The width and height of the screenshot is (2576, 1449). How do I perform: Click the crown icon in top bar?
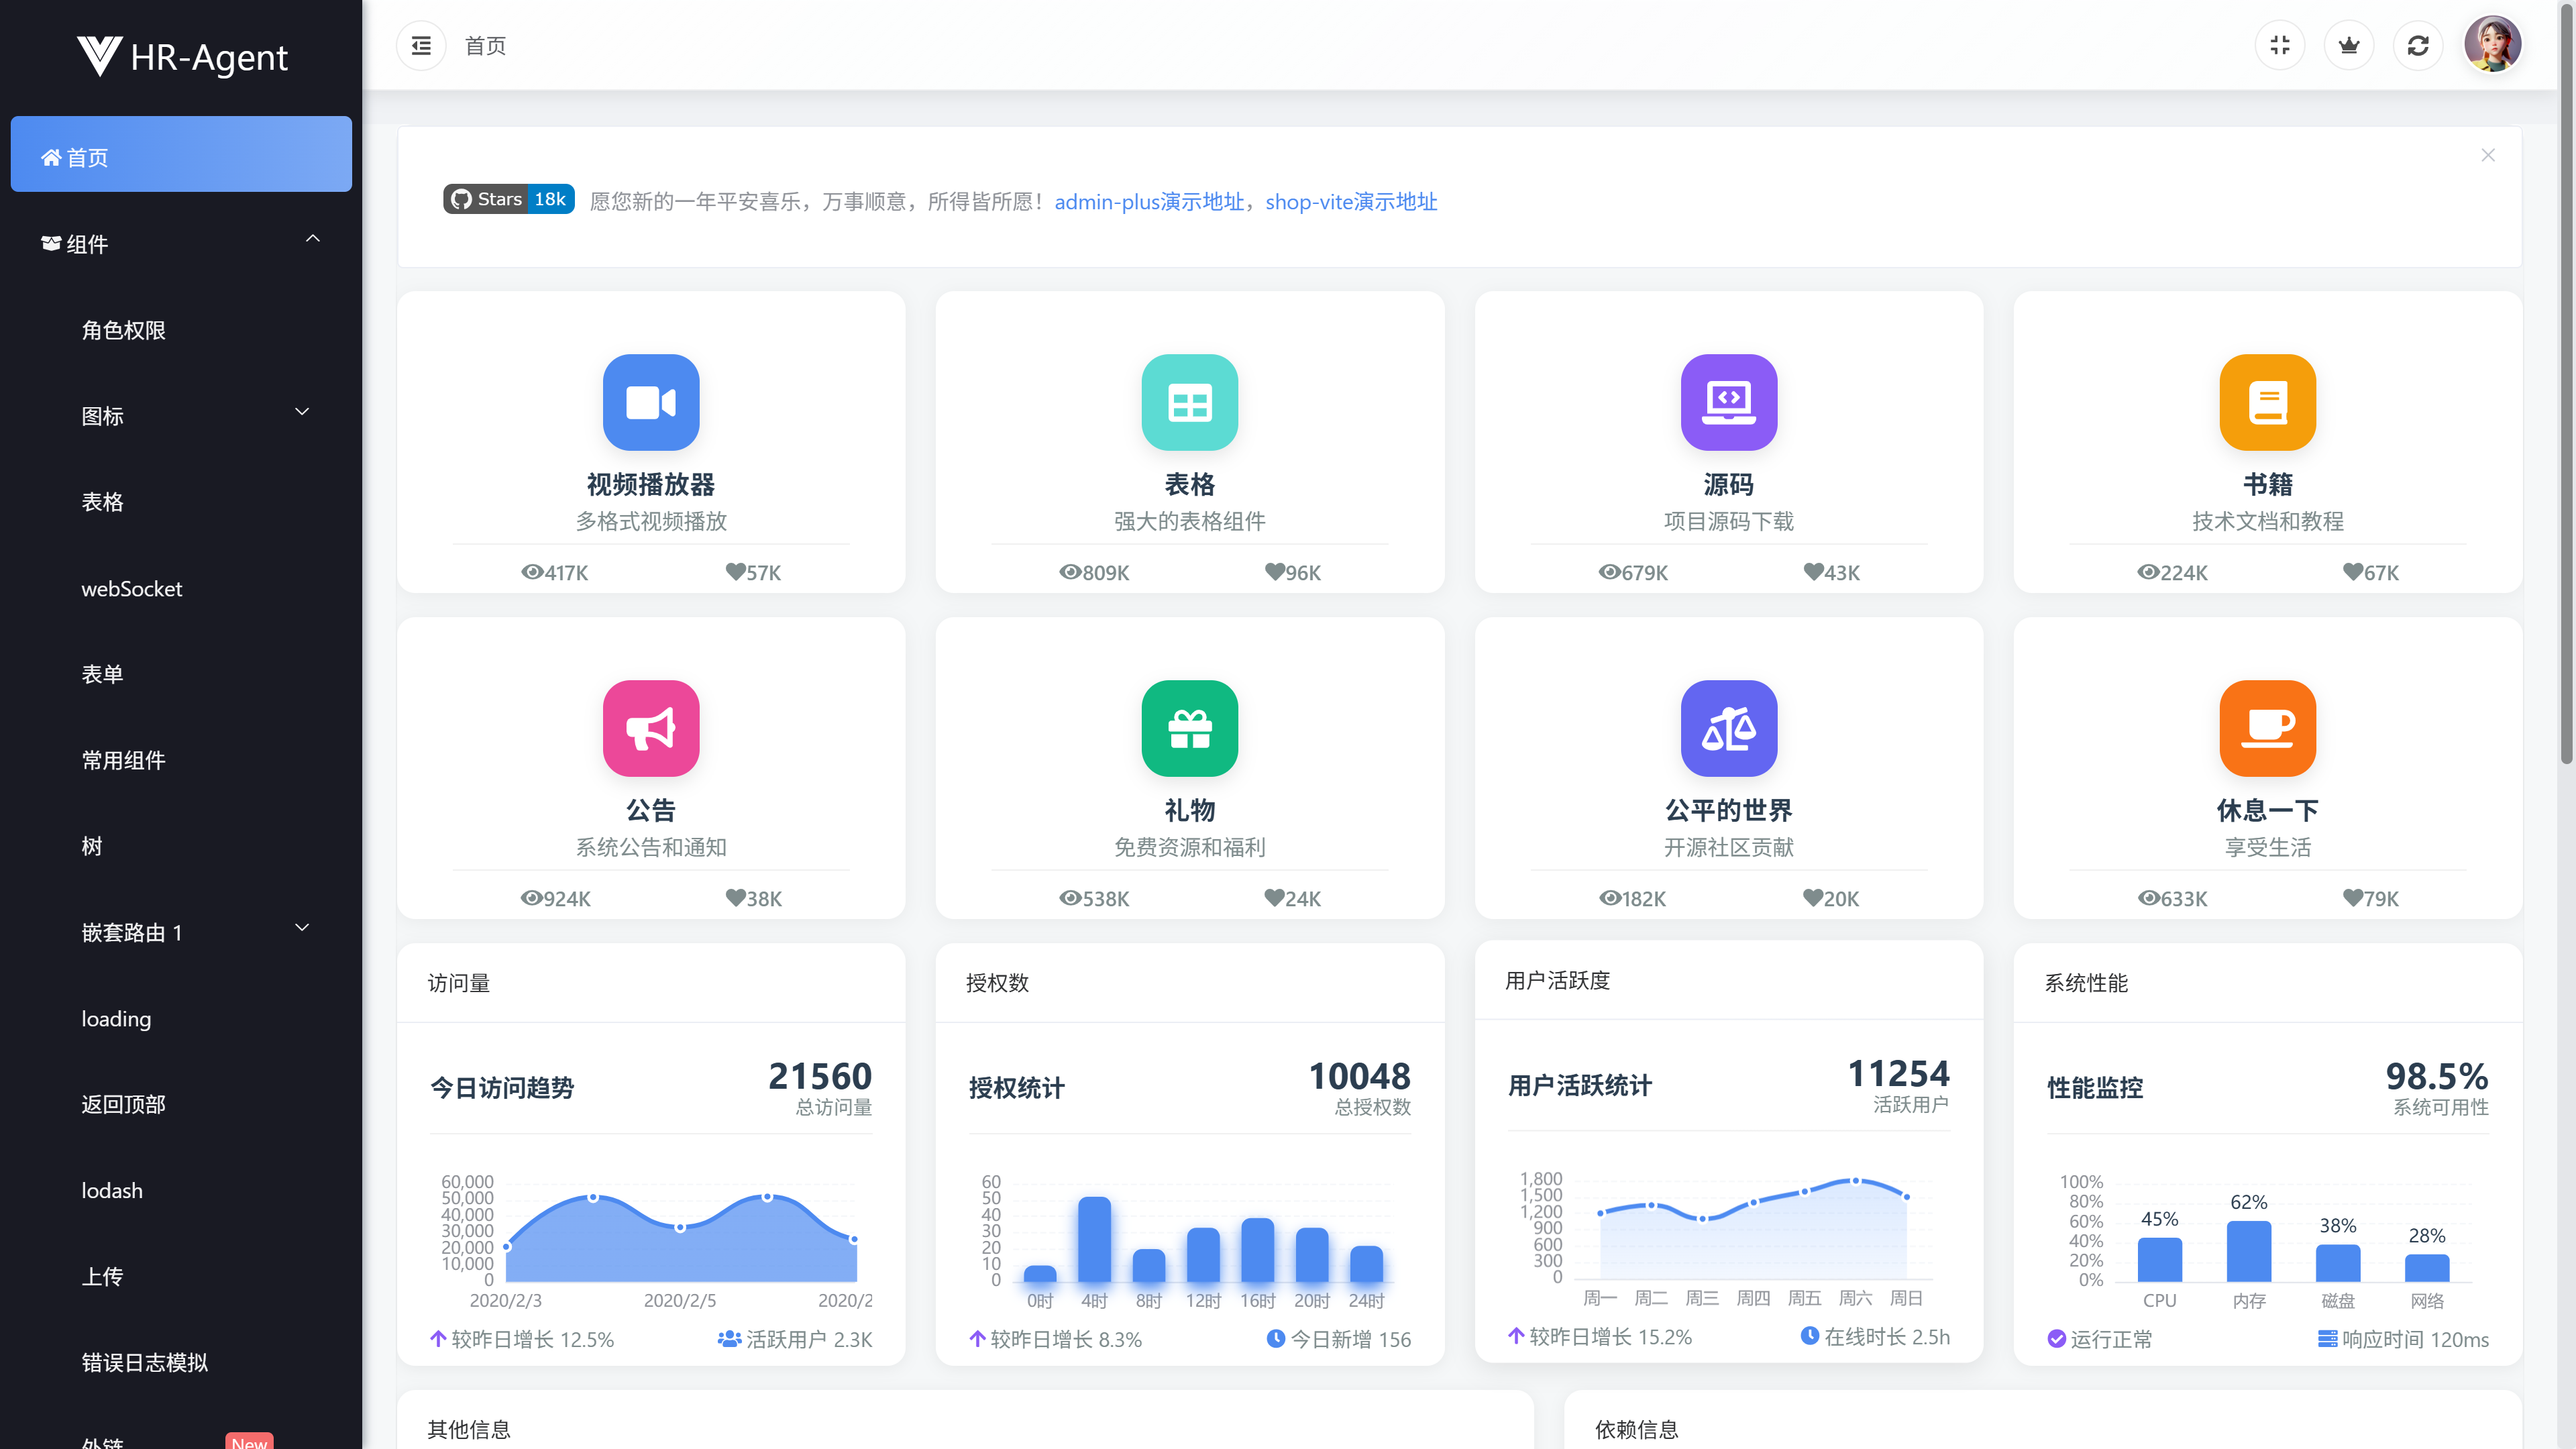pyautogui.click(x=2348, y=46)
